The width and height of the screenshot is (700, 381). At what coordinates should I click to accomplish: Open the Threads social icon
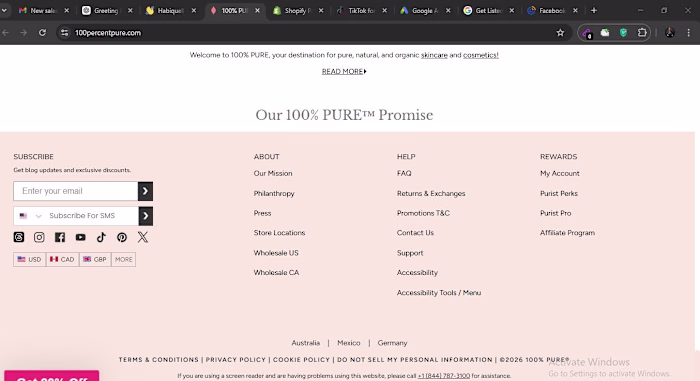click(19, 237)
